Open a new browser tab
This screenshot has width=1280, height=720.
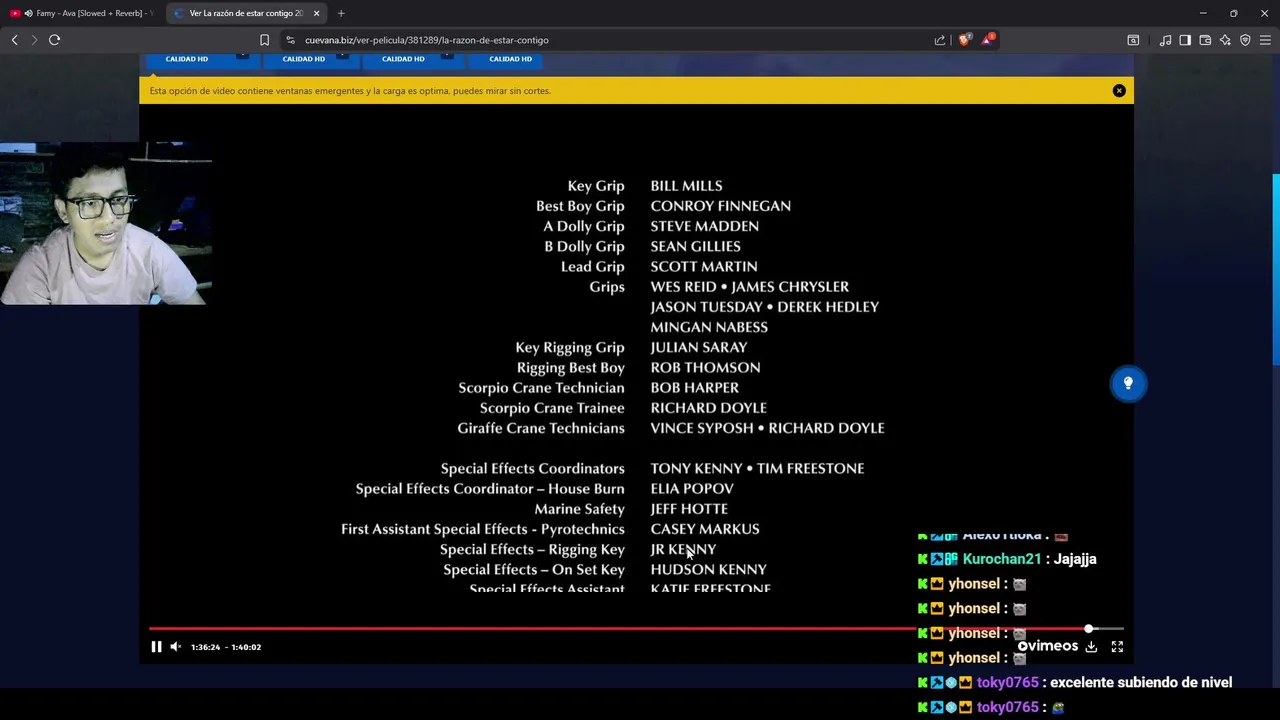[341, 13]
